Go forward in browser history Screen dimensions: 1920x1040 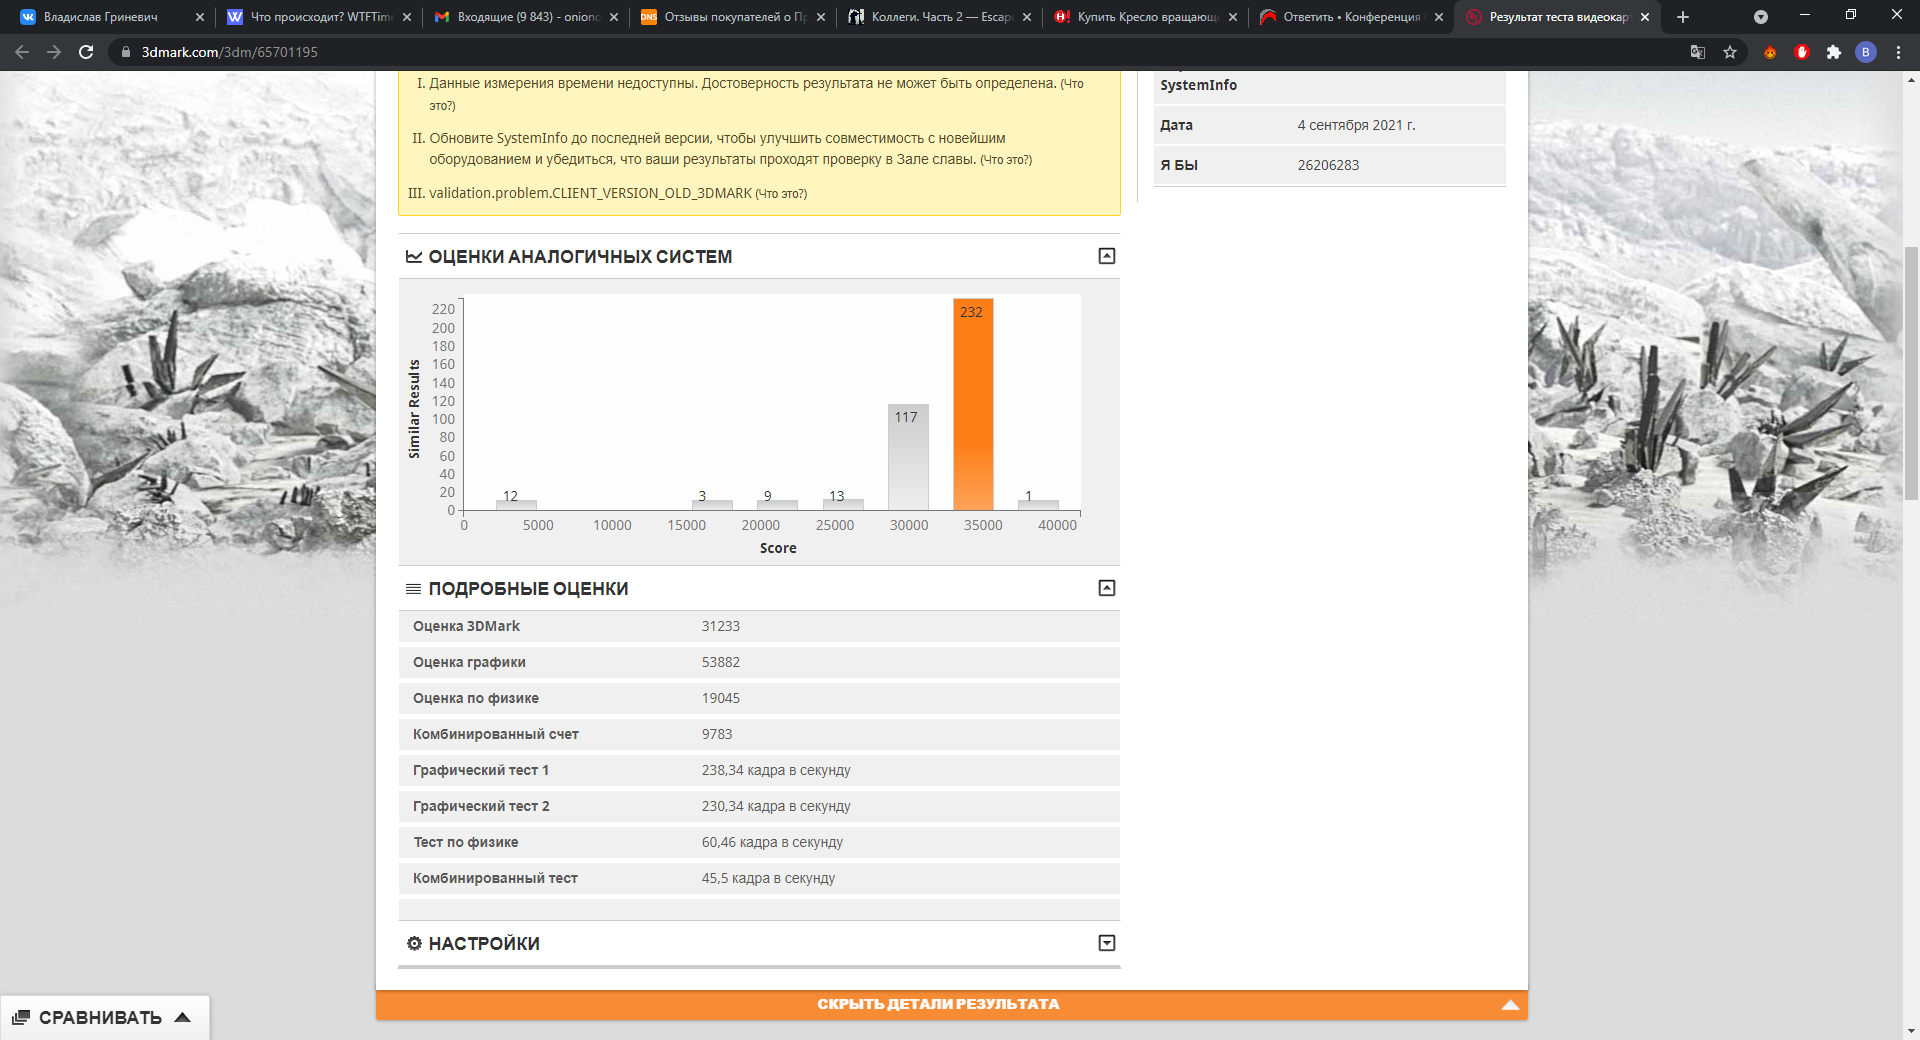[54, 52]
